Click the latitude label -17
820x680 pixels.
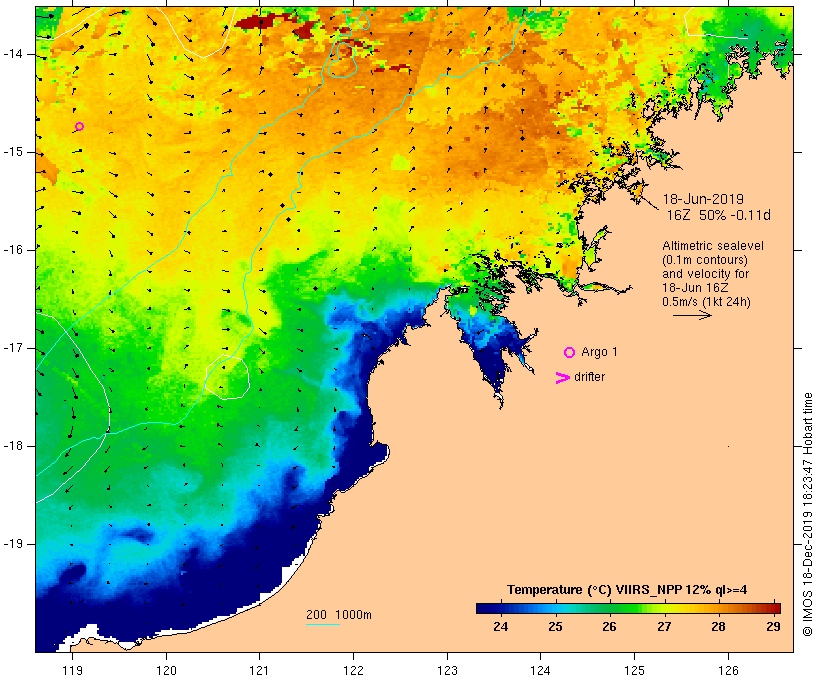coord(13,348)
